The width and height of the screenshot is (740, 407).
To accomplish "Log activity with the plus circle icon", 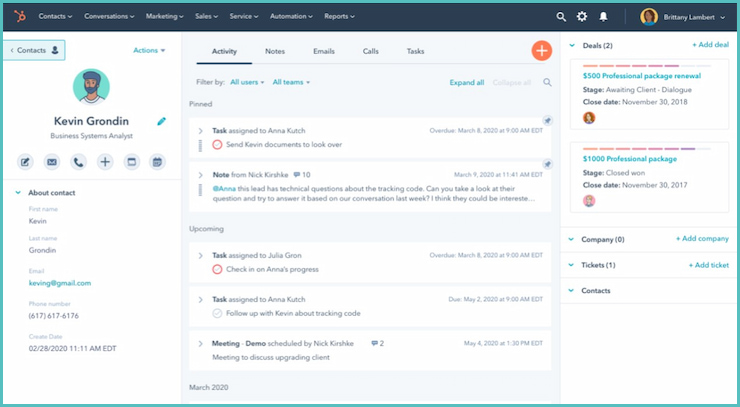I will pyautogui.click(x=105, y=162).
